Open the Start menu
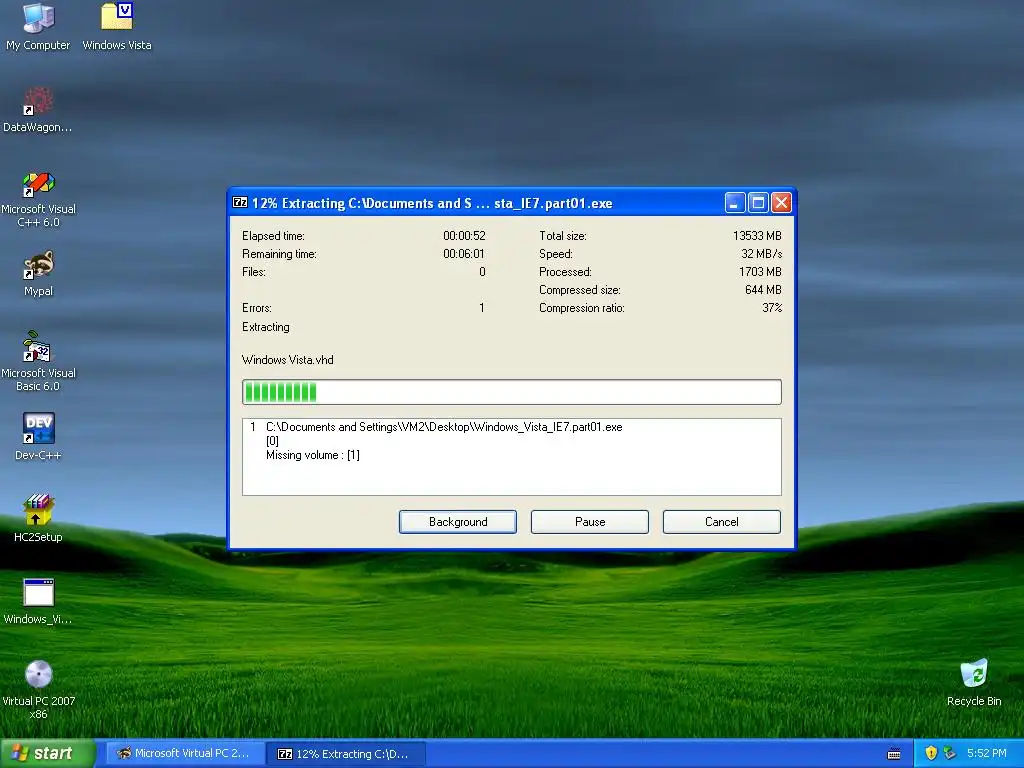The height and width of the screenshot is (768, 1024). (47, 753)
